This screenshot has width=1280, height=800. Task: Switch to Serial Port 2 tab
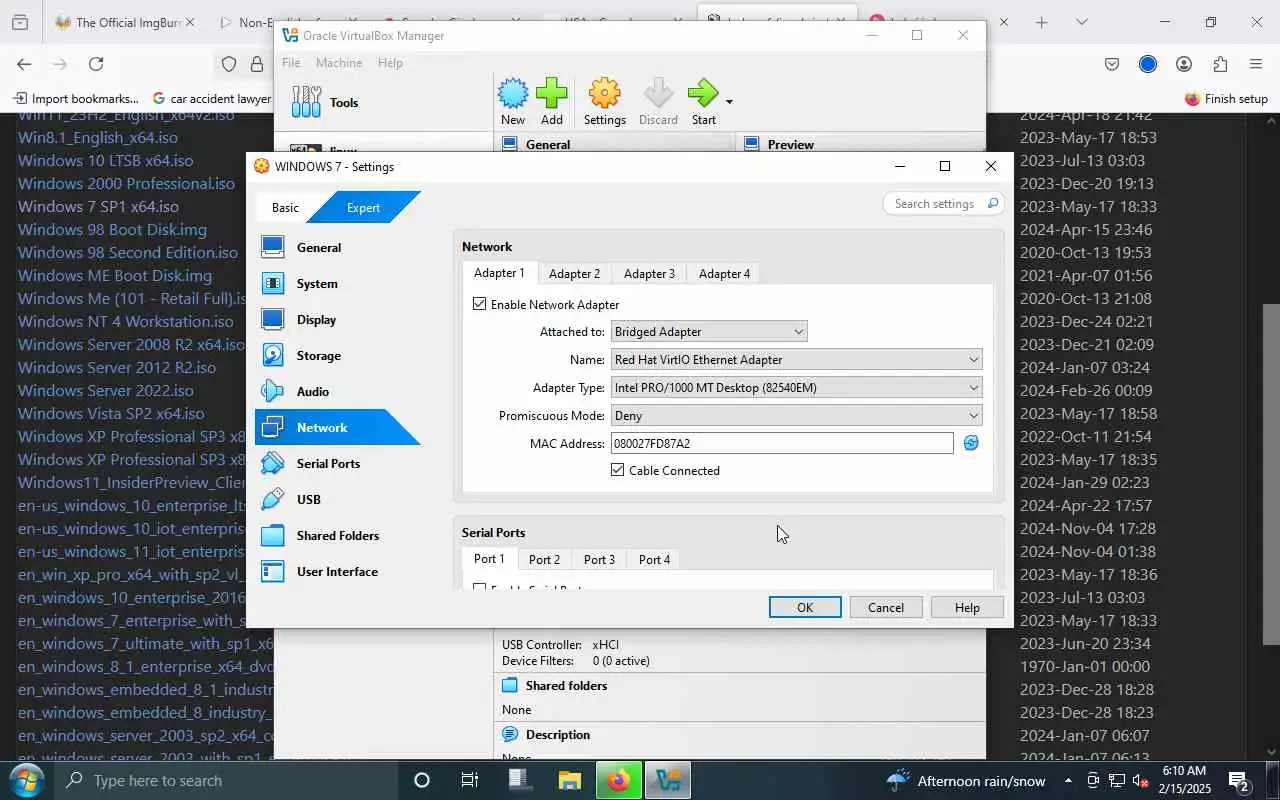coord(544,560)
